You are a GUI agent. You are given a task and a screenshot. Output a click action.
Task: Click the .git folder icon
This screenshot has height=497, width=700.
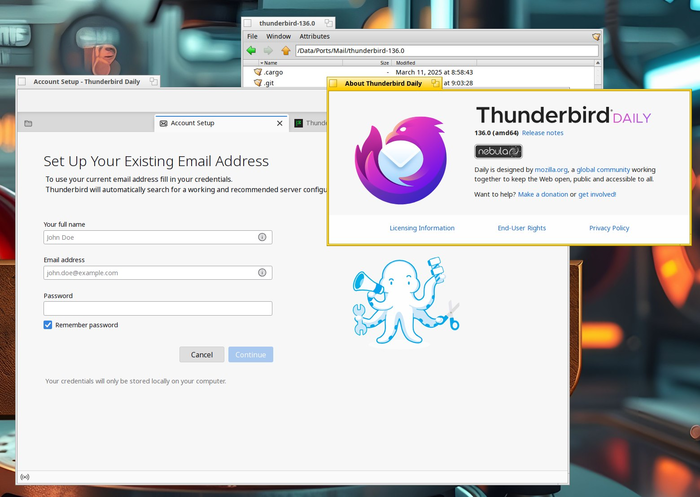pos(258,83)
